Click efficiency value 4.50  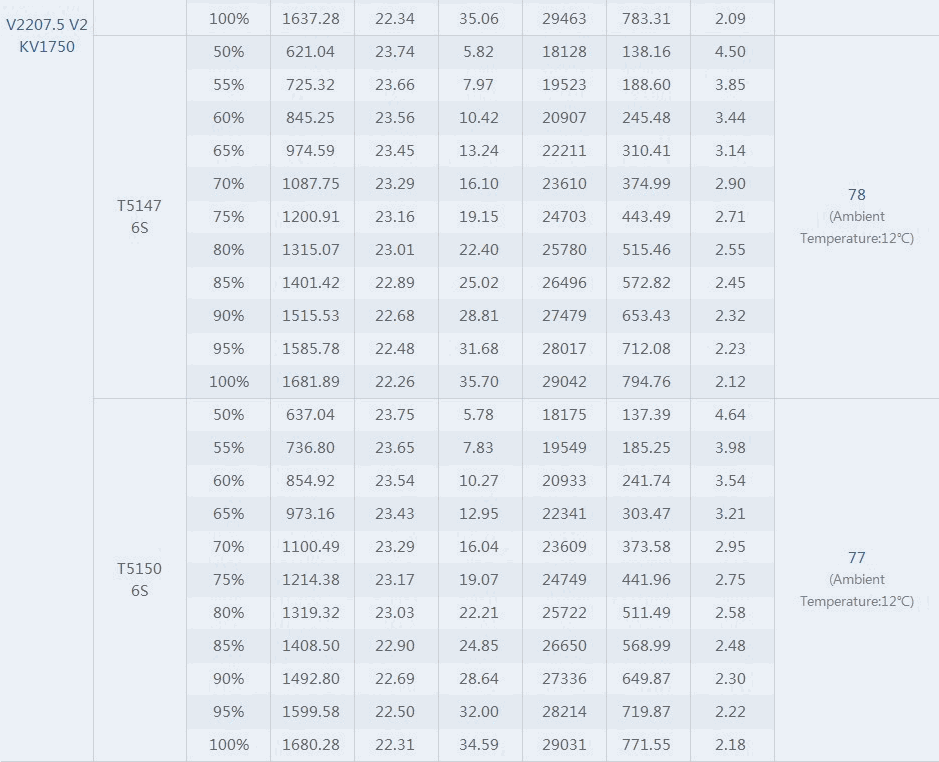click(x=730, y=52)
